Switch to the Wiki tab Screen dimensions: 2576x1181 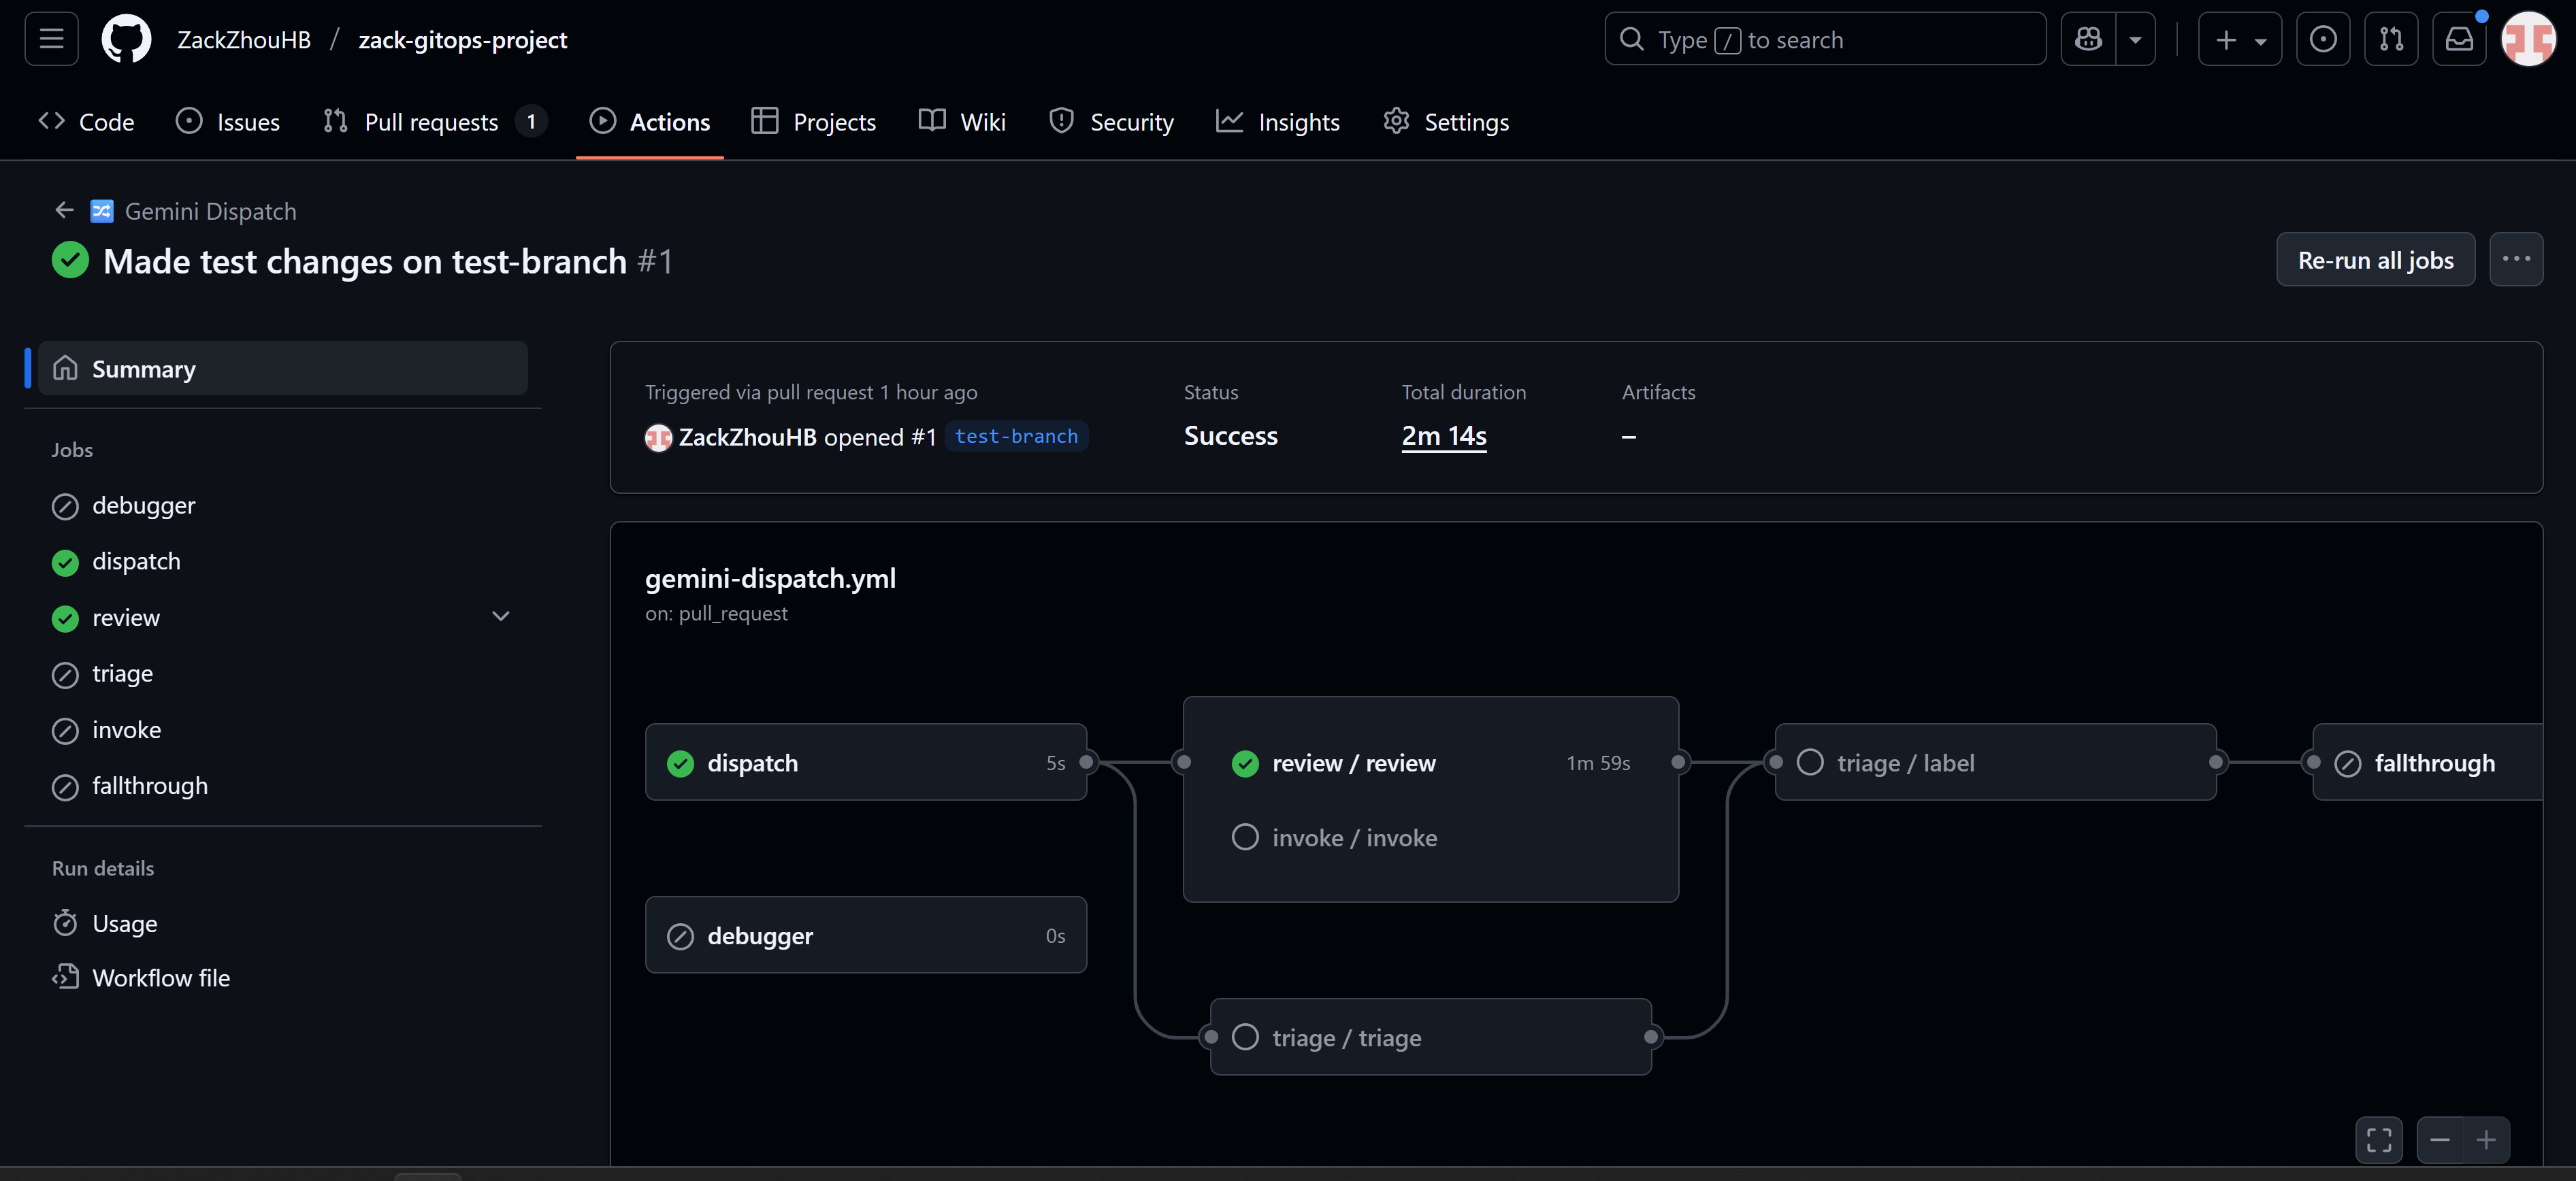tap(962, 122)
